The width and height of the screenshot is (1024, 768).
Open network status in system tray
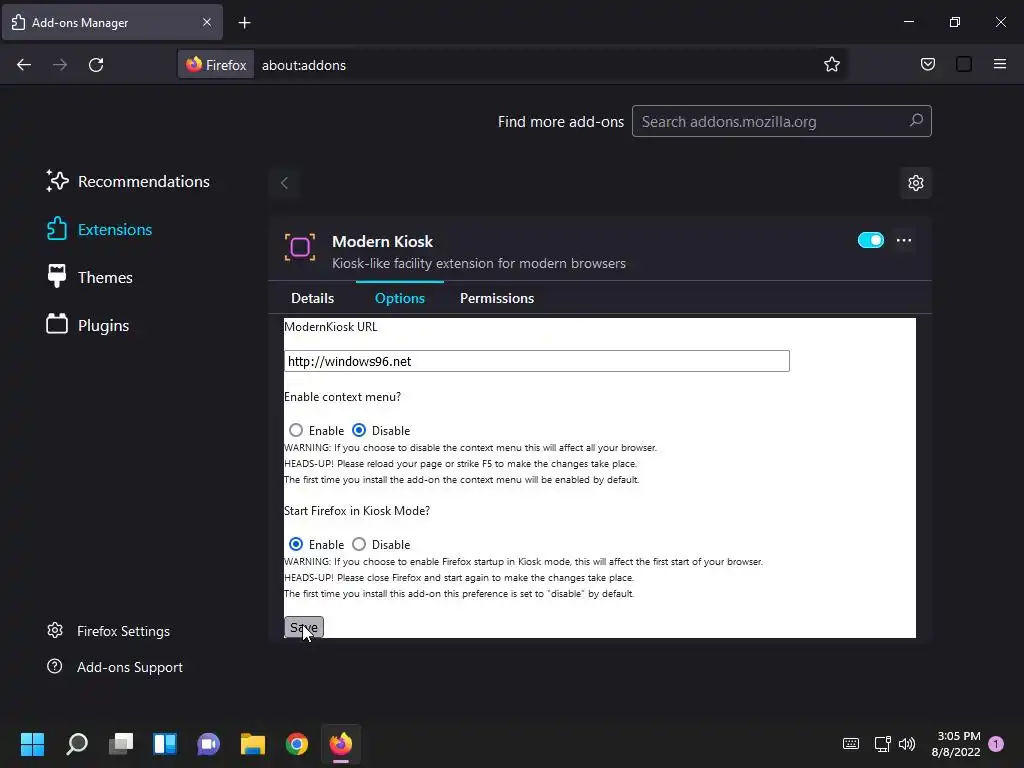tap(883, 744)
